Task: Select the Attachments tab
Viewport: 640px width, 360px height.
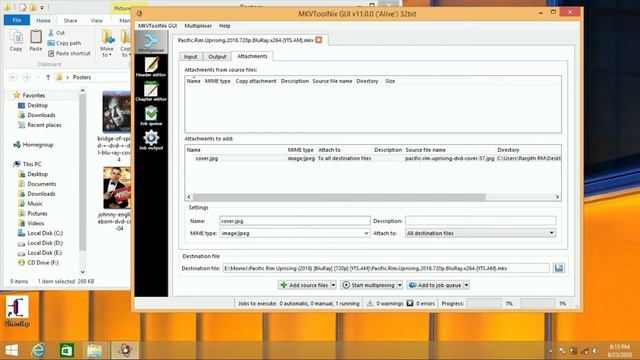Action: [x=252, y=56]
